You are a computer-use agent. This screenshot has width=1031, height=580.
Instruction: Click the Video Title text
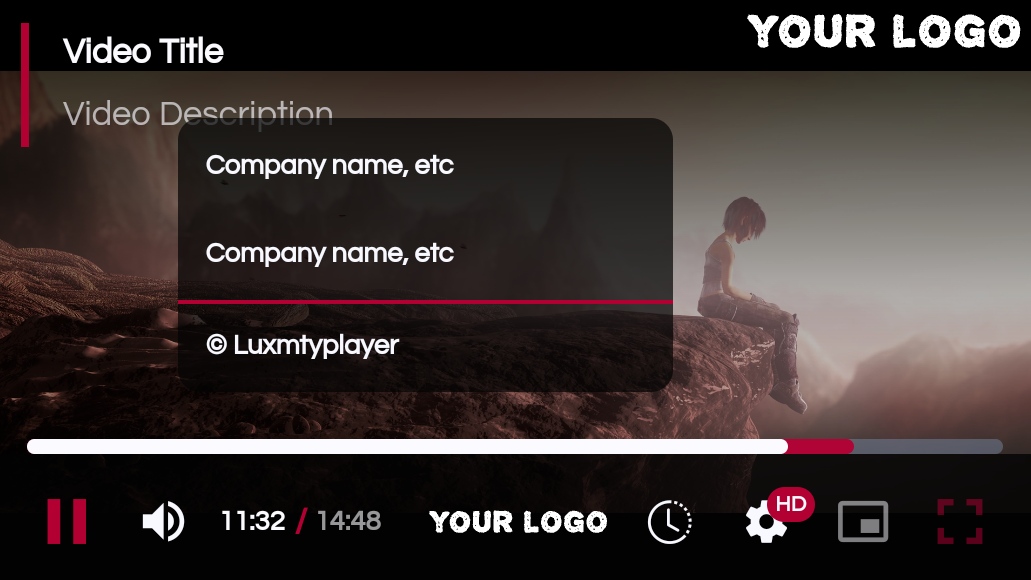click(x=143, y=51)
